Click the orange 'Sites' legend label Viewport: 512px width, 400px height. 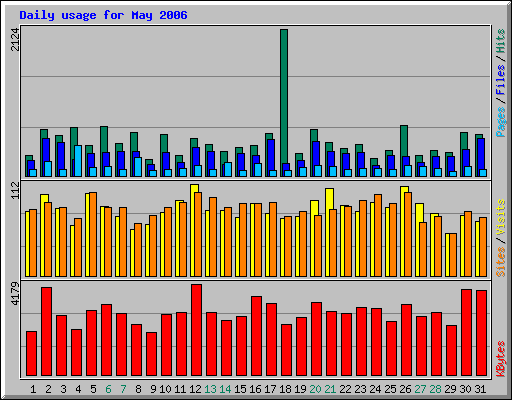click(x=500, y=262)
